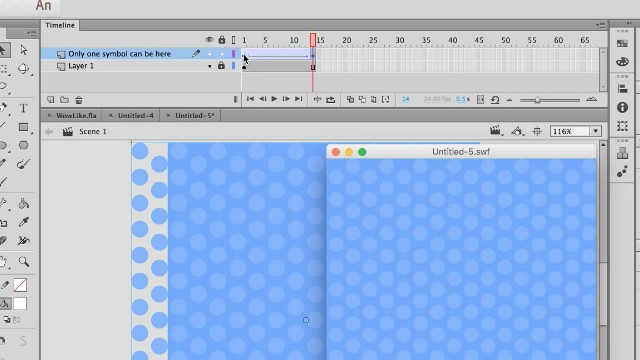Open the Tools panel options menu

tap(31, 33)
